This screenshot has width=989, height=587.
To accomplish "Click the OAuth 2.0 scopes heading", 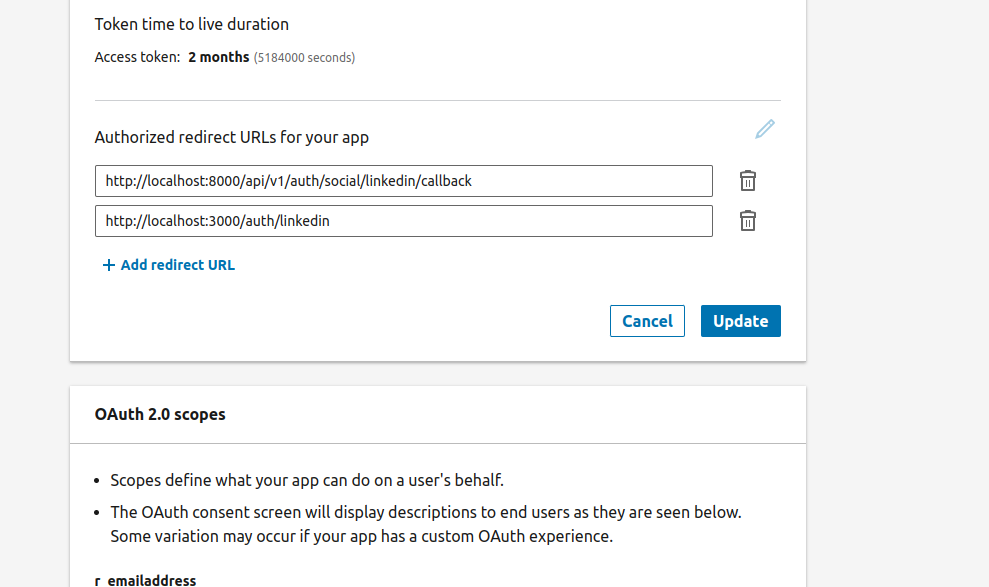I will (160, 414).
